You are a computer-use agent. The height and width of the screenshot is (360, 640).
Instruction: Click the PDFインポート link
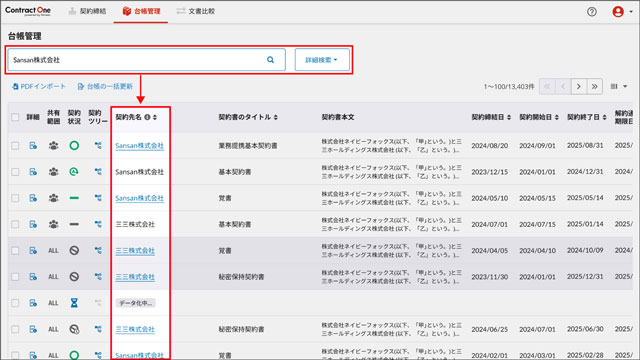click(39, 87)
